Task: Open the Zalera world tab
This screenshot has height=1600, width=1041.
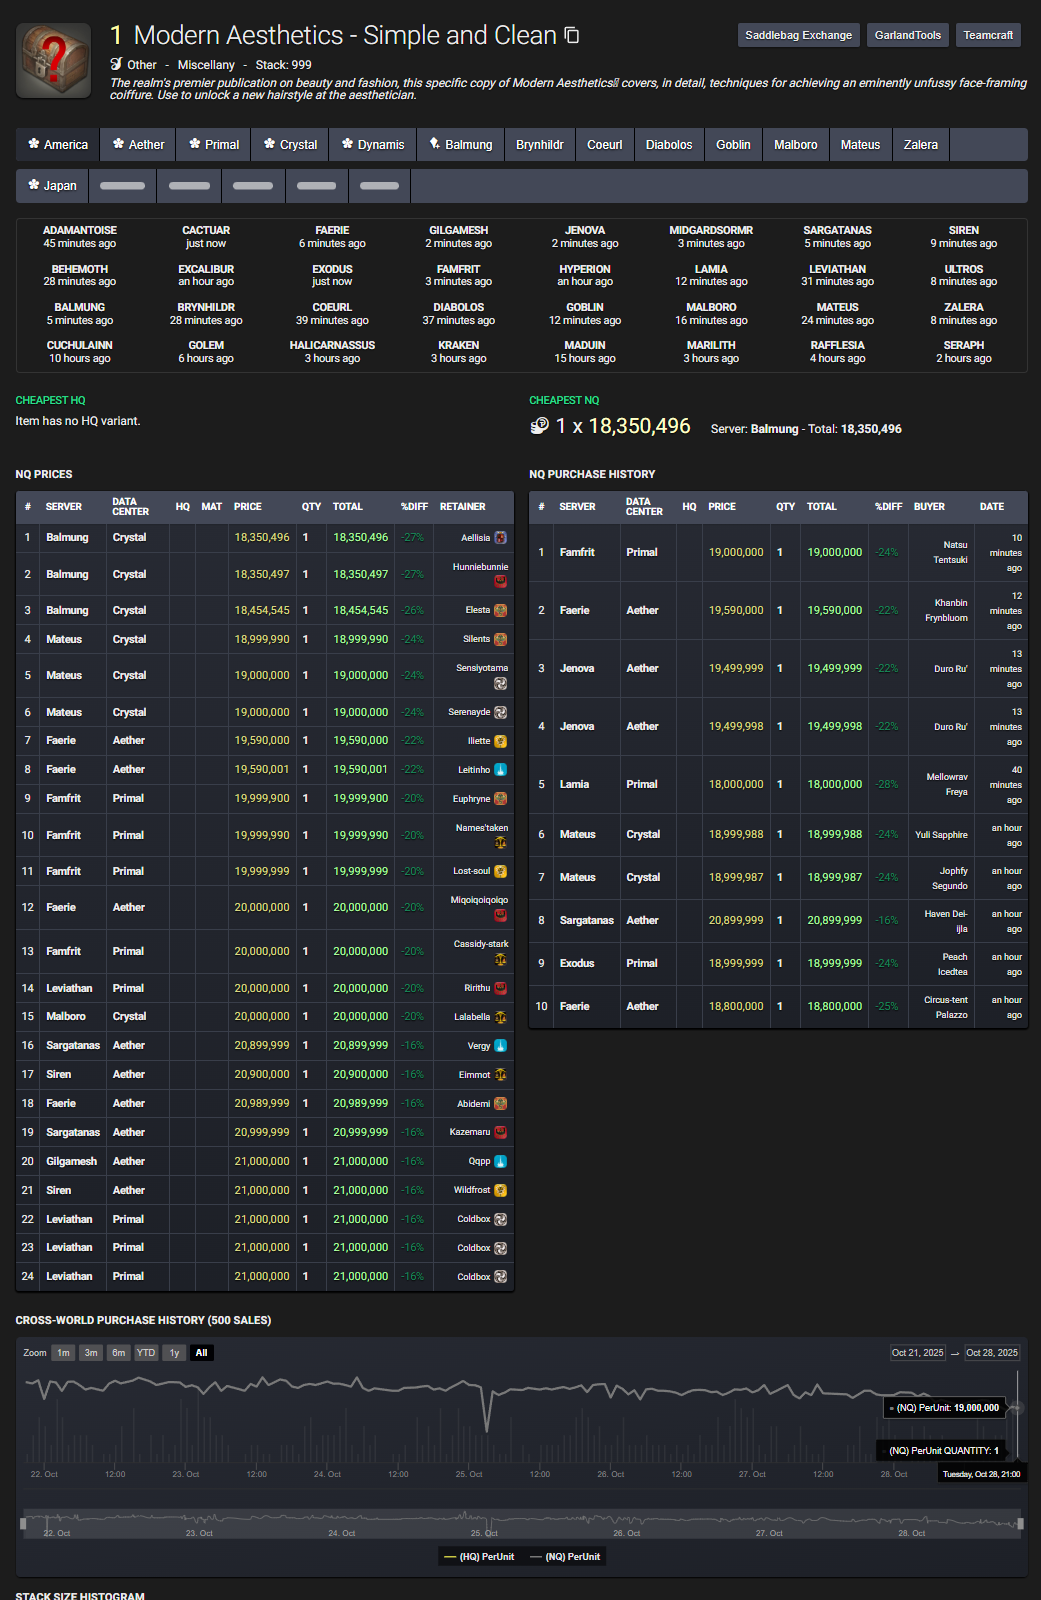Action: point(921,145)
